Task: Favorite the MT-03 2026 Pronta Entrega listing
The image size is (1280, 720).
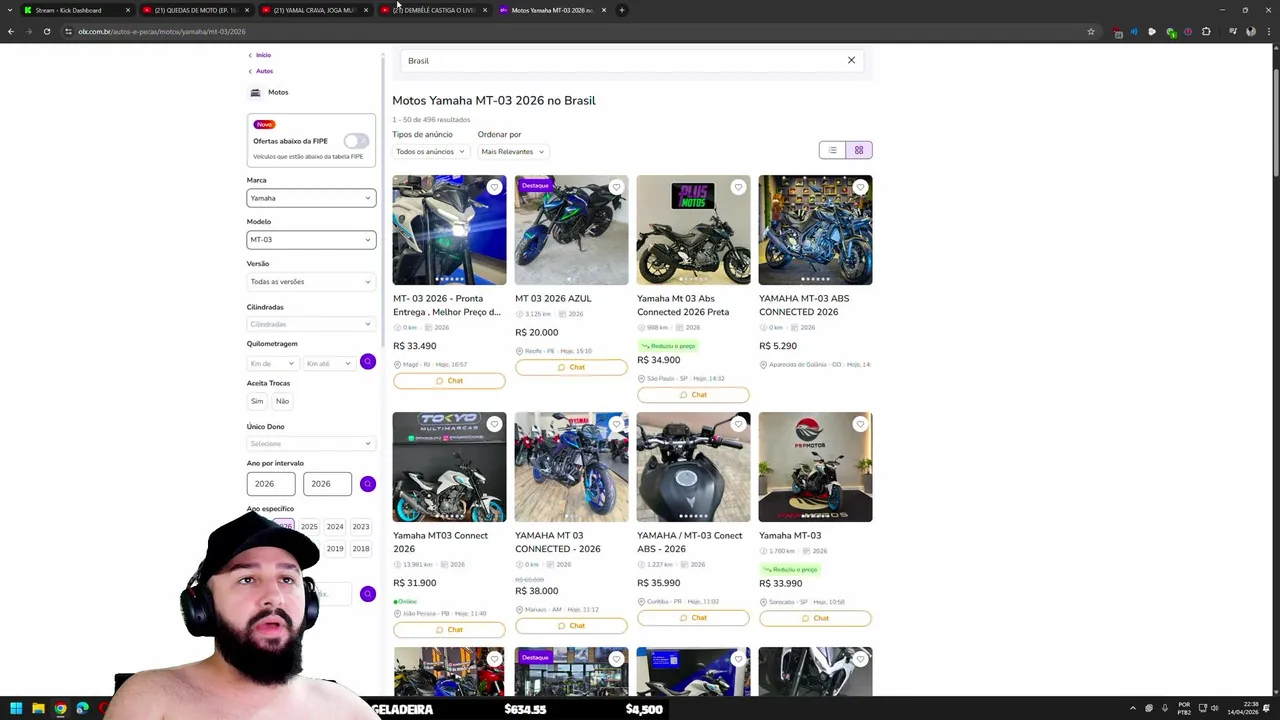Action: [x=494, y=187]
